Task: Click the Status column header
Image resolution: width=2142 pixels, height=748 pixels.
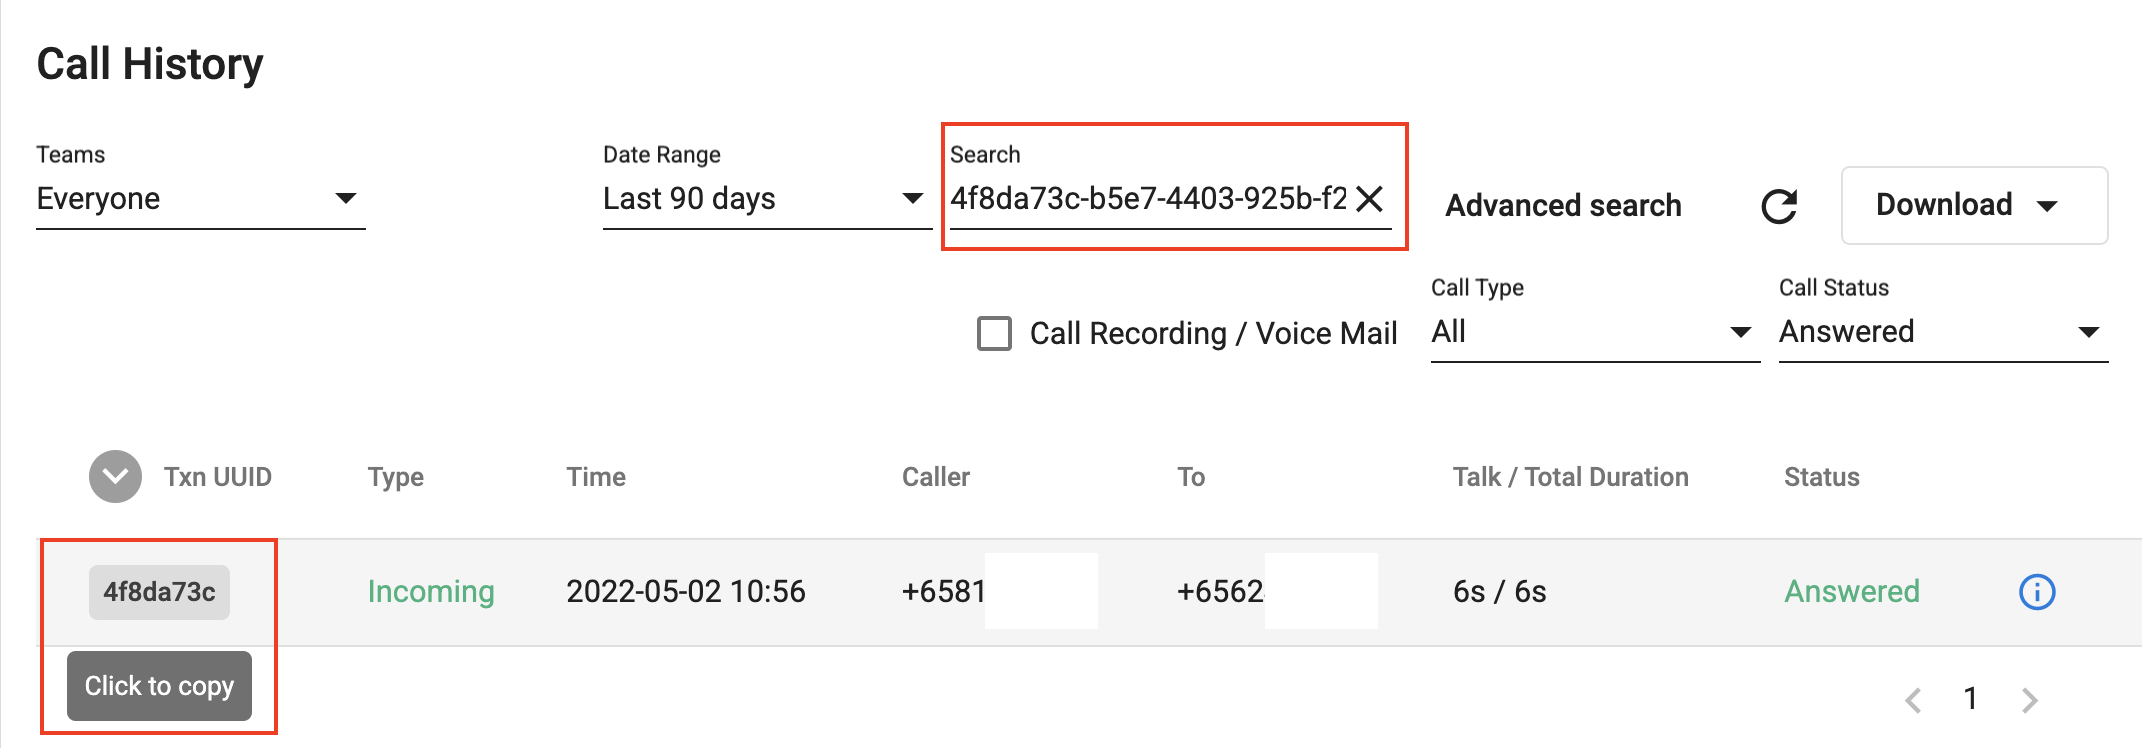Action: click(x=1821, y=477)
